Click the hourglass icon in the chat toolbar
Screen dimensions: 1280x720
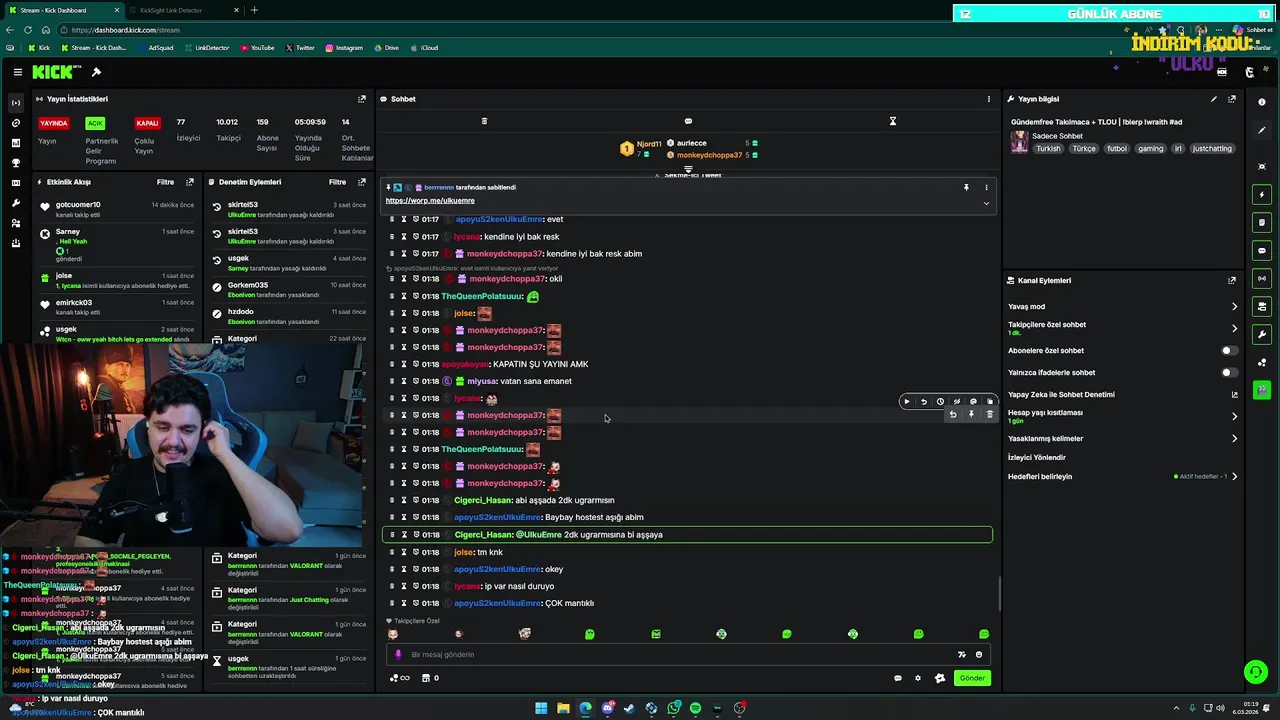click(893, 121)
